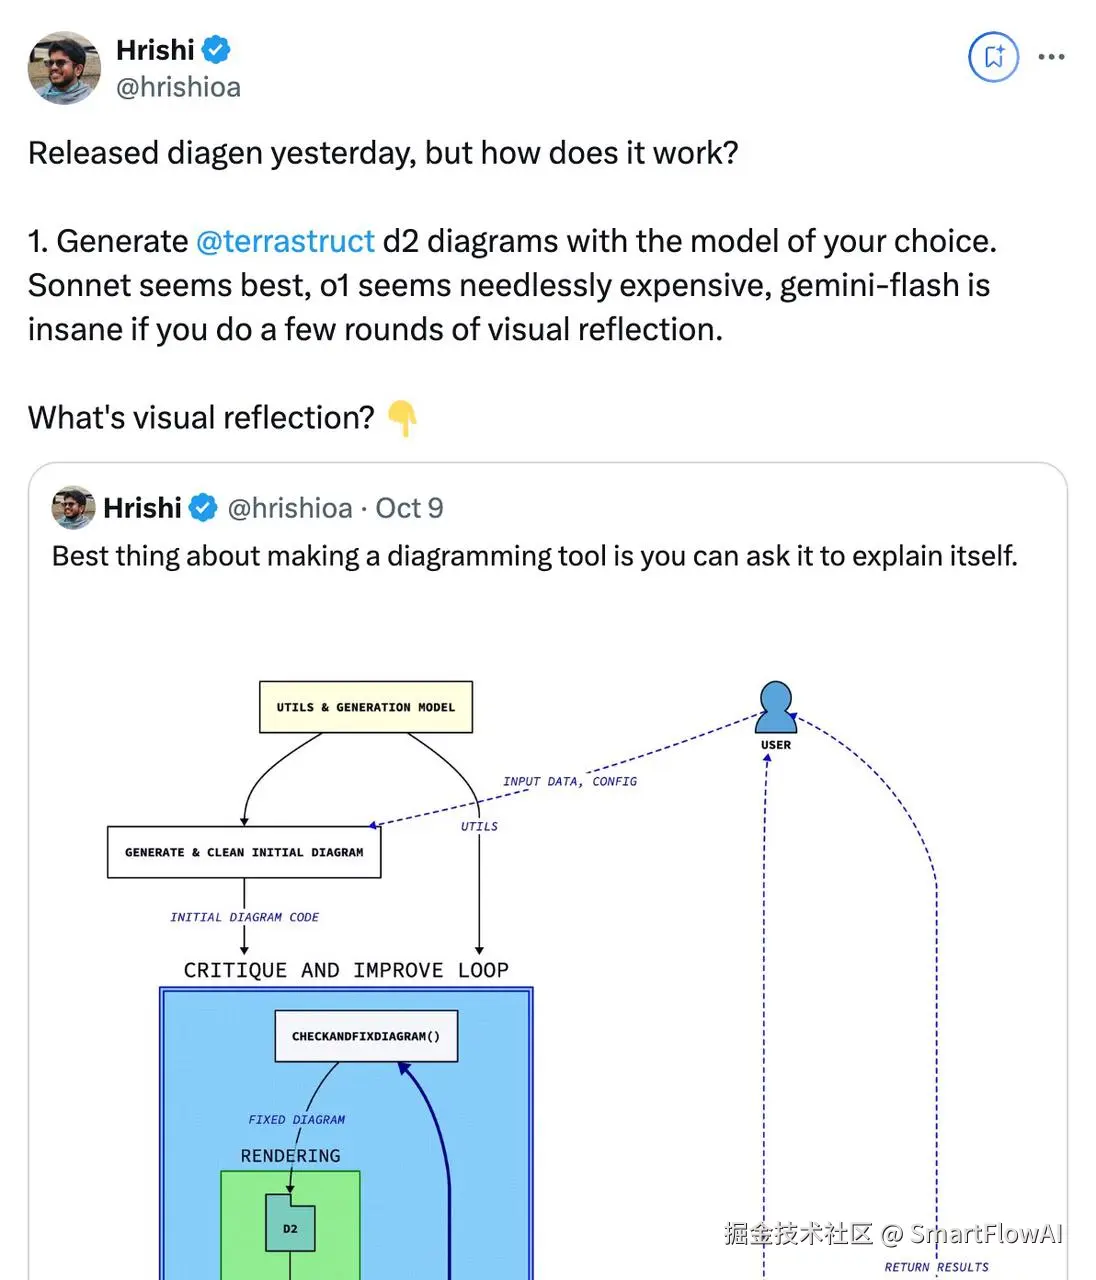The width and height of the screenshot is (1096, 1280).
Task: Click the CheckAndFixDiagram() node
Action: (366, 1036)
